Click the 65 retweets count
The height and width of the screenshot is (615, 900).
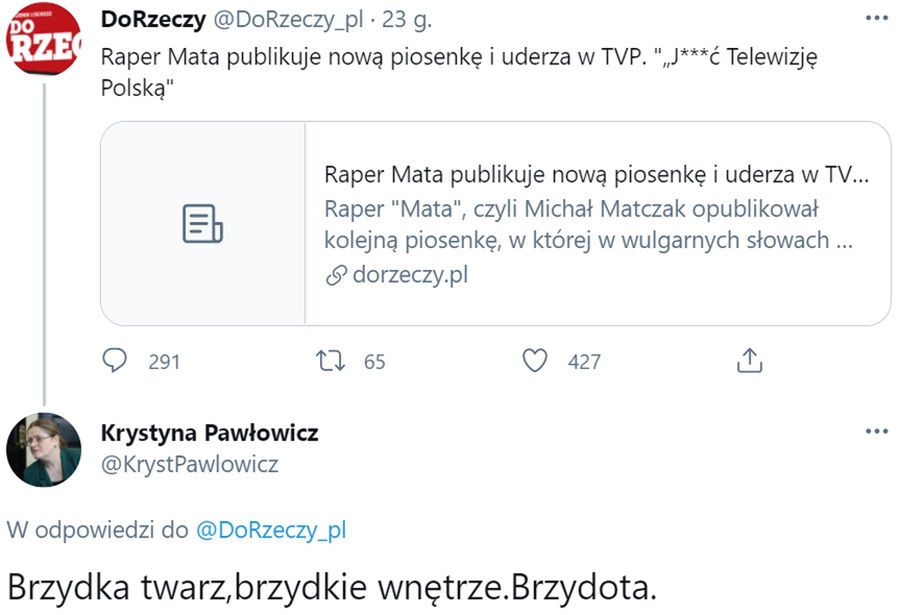coord(374,362)
